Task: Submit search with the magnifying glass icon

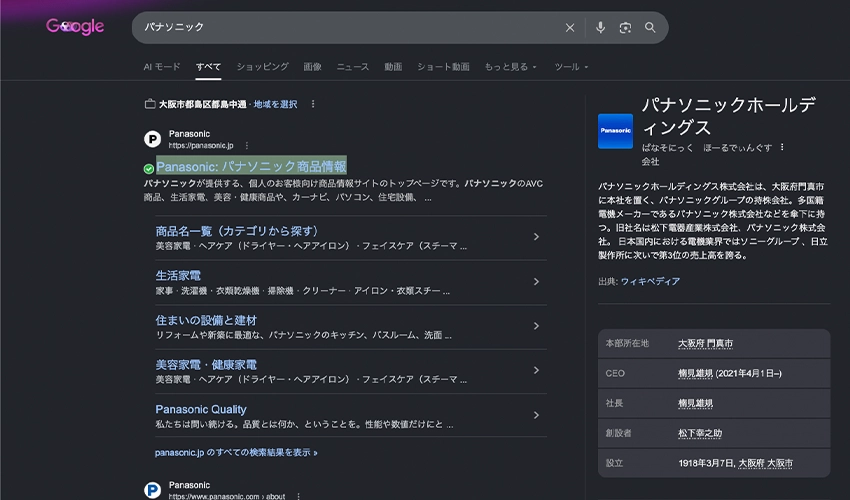Action: (x=650, y=28)
